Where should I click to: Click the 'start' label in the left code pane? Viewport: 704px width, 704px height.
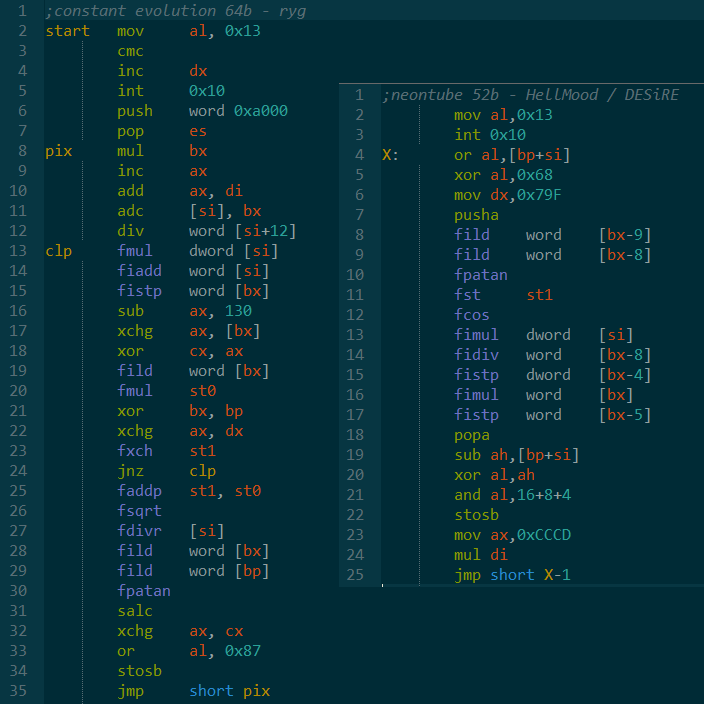click(67, 31)
